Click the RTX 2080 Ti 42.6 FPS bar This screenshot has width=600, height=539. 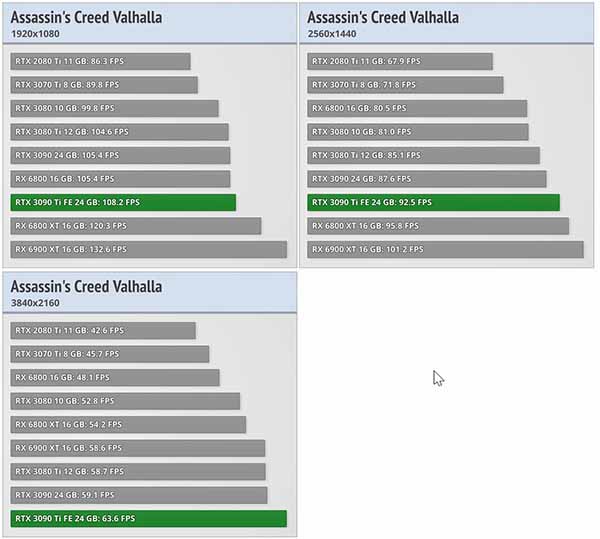coord(103,331)
